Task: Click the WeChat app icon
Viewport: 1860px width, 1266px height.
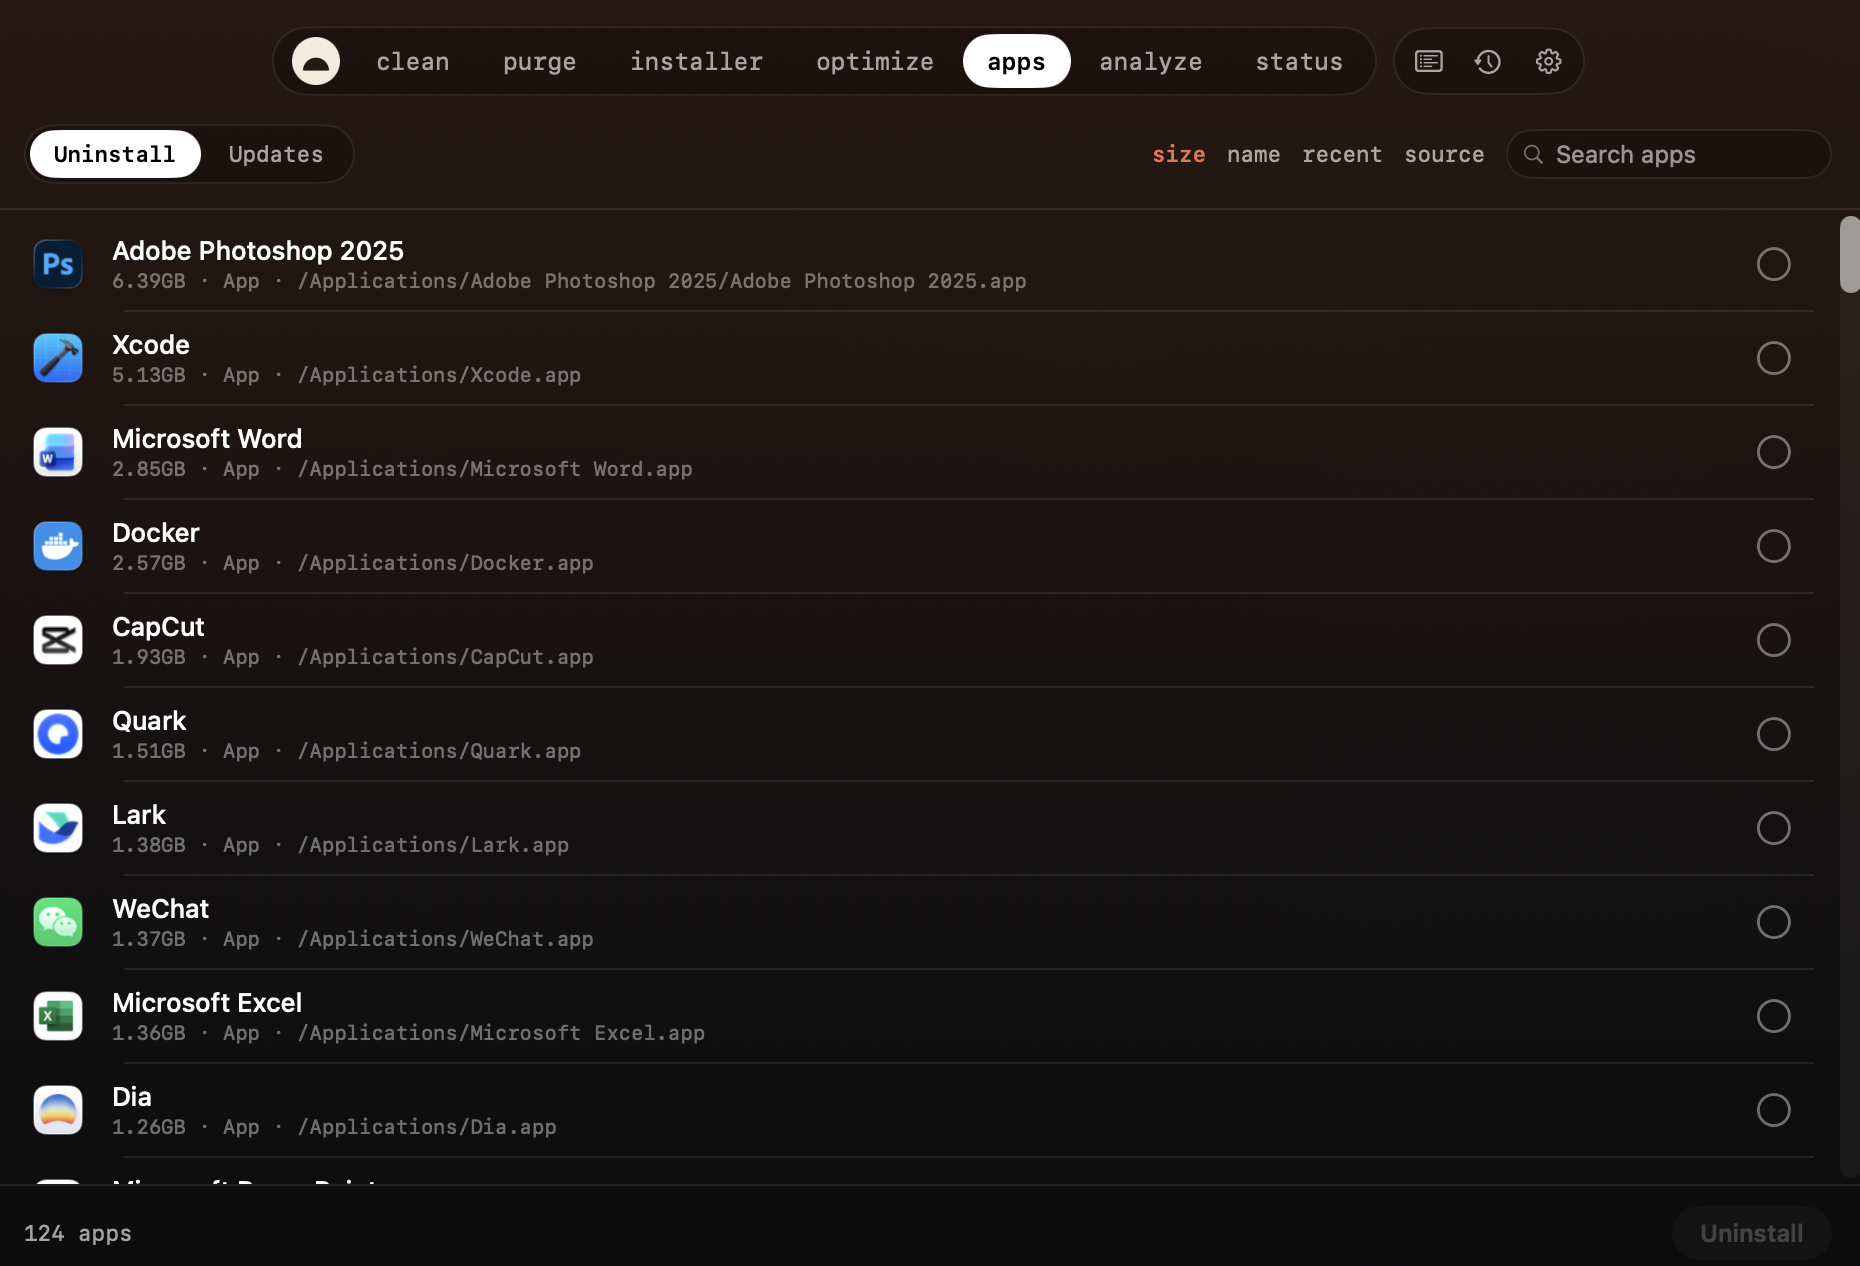Action: point(58,922)
